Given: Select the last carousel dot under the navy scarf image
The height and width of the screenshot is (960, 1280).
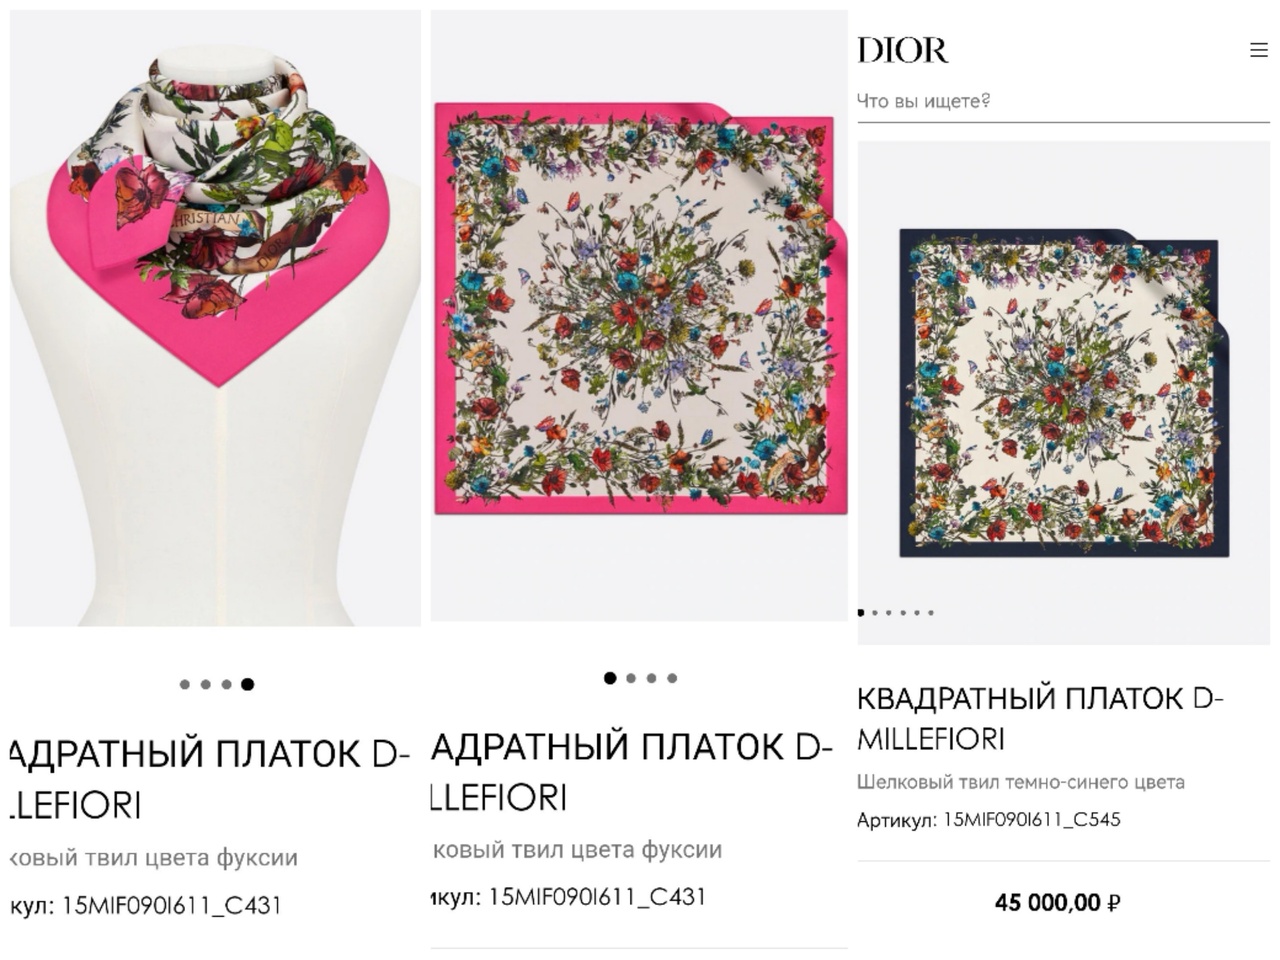Looking at the screenshot, I should point(931,613).
